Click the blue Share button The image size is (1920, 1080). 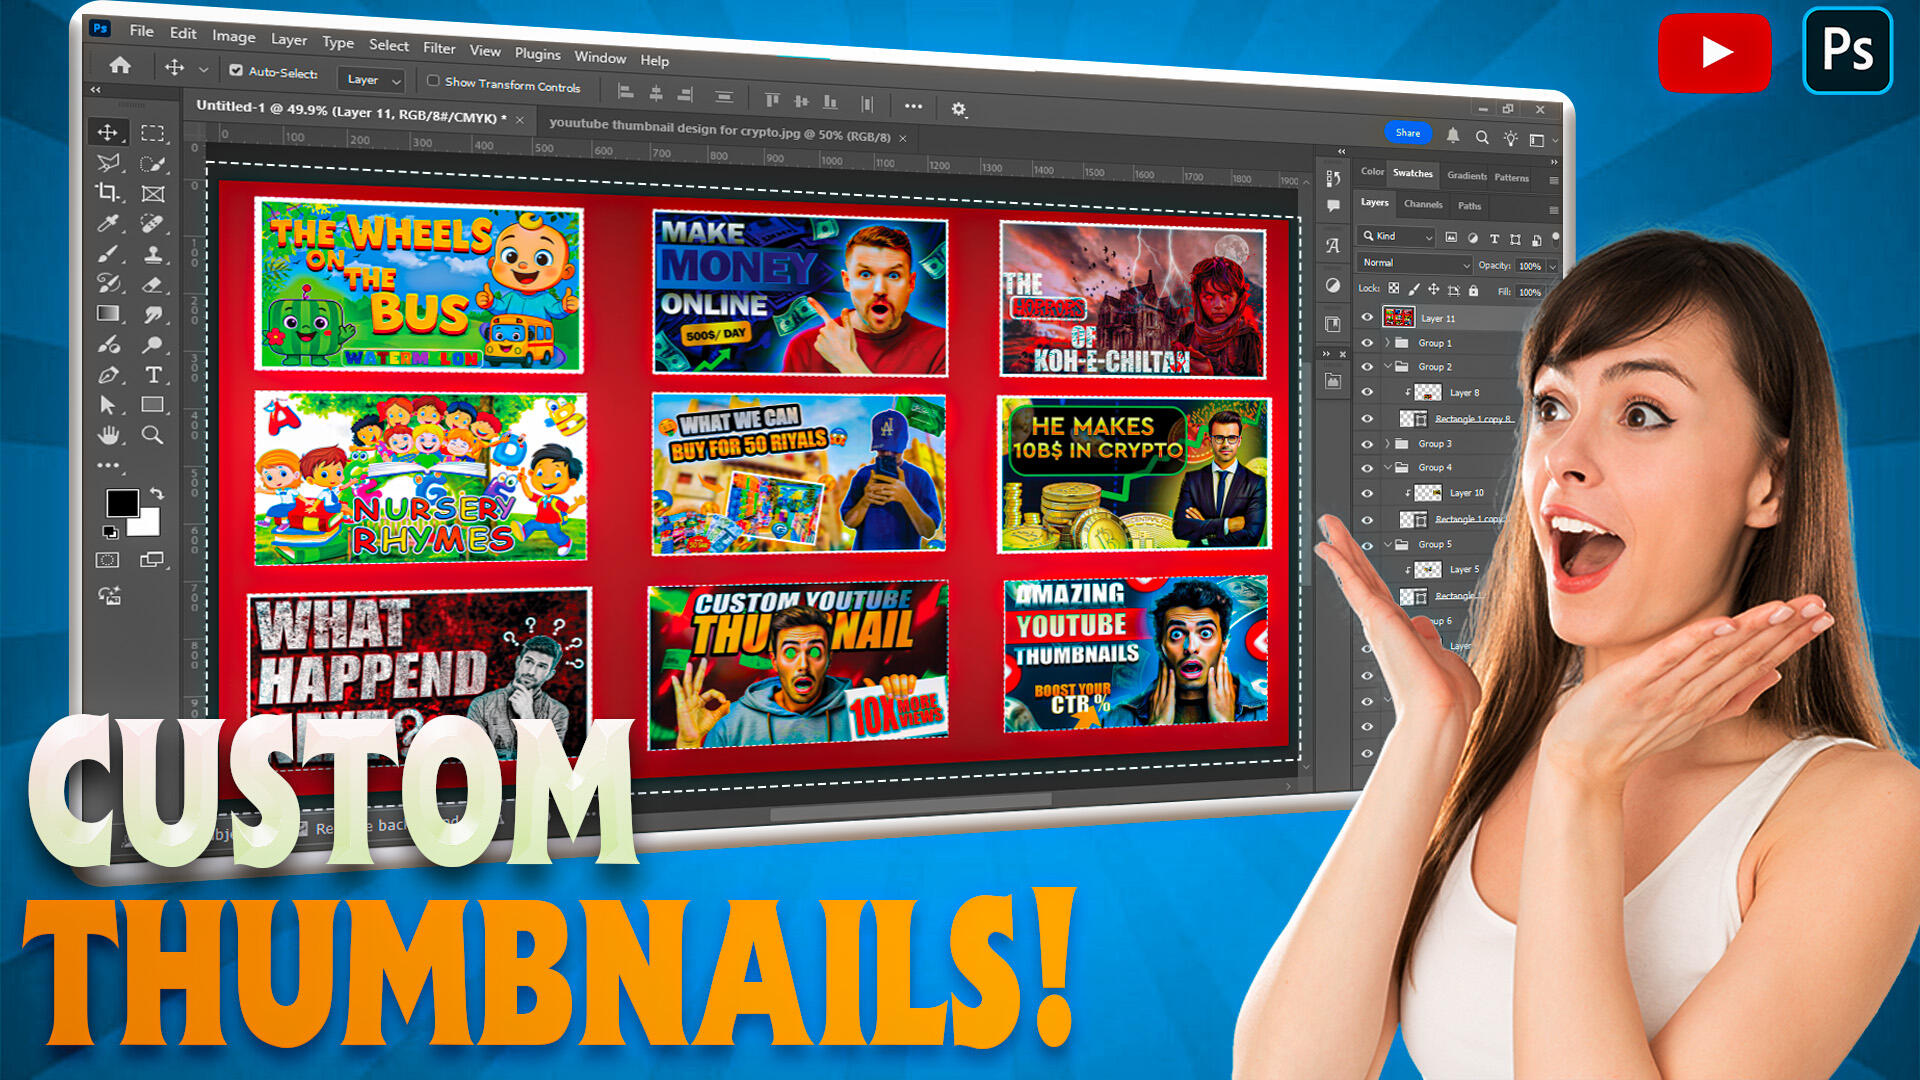coord(1408,133)
